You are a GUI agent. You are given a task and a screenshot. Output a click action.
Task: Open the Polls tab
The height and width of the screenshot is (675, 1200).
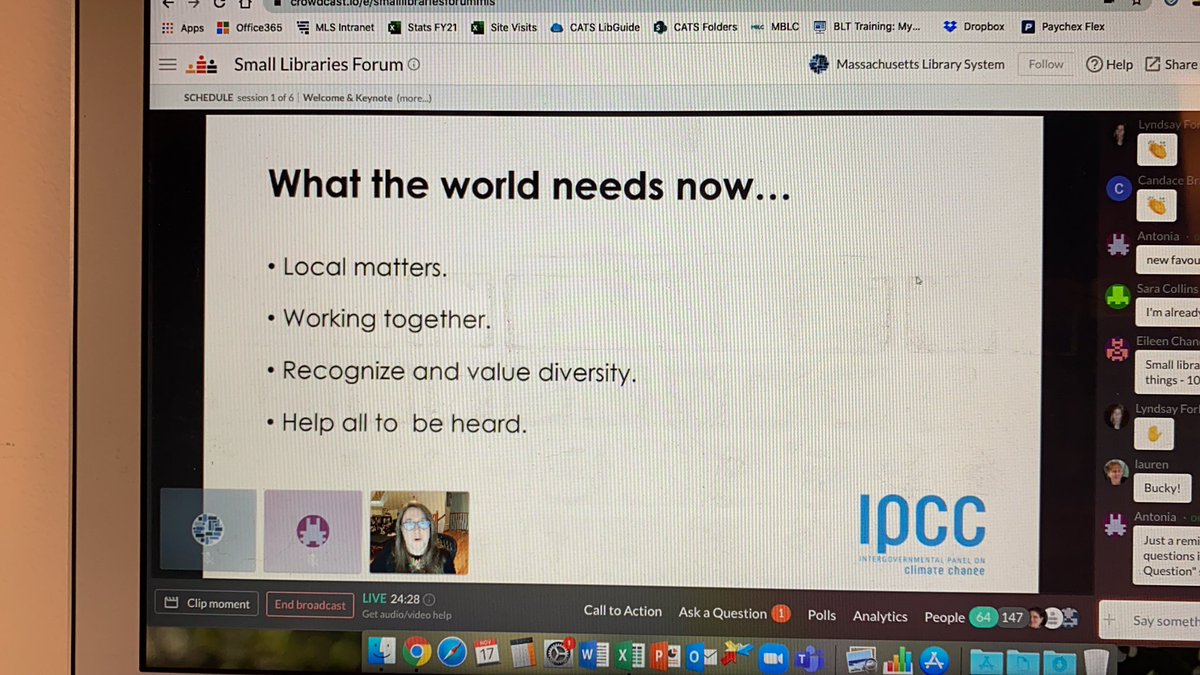822,616
